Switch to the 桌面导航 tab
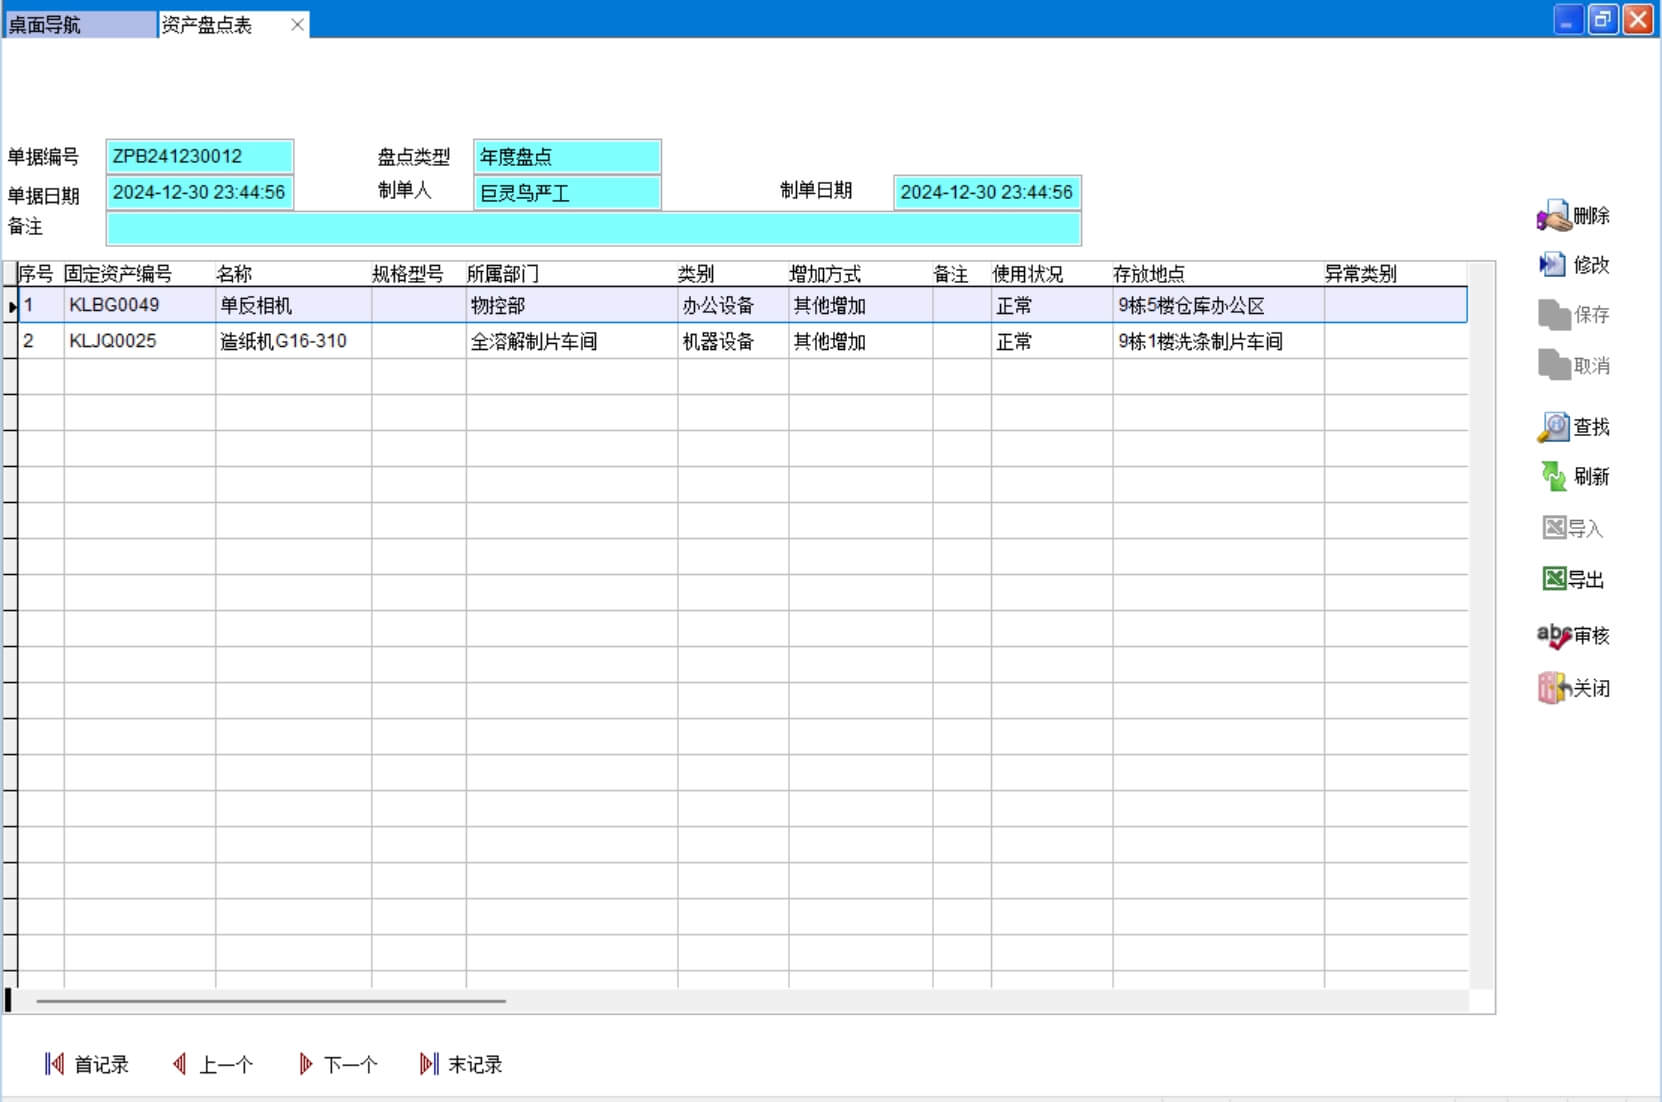Image resolution: width=1662 pixels, height=1102 pixels. [80, 25]
